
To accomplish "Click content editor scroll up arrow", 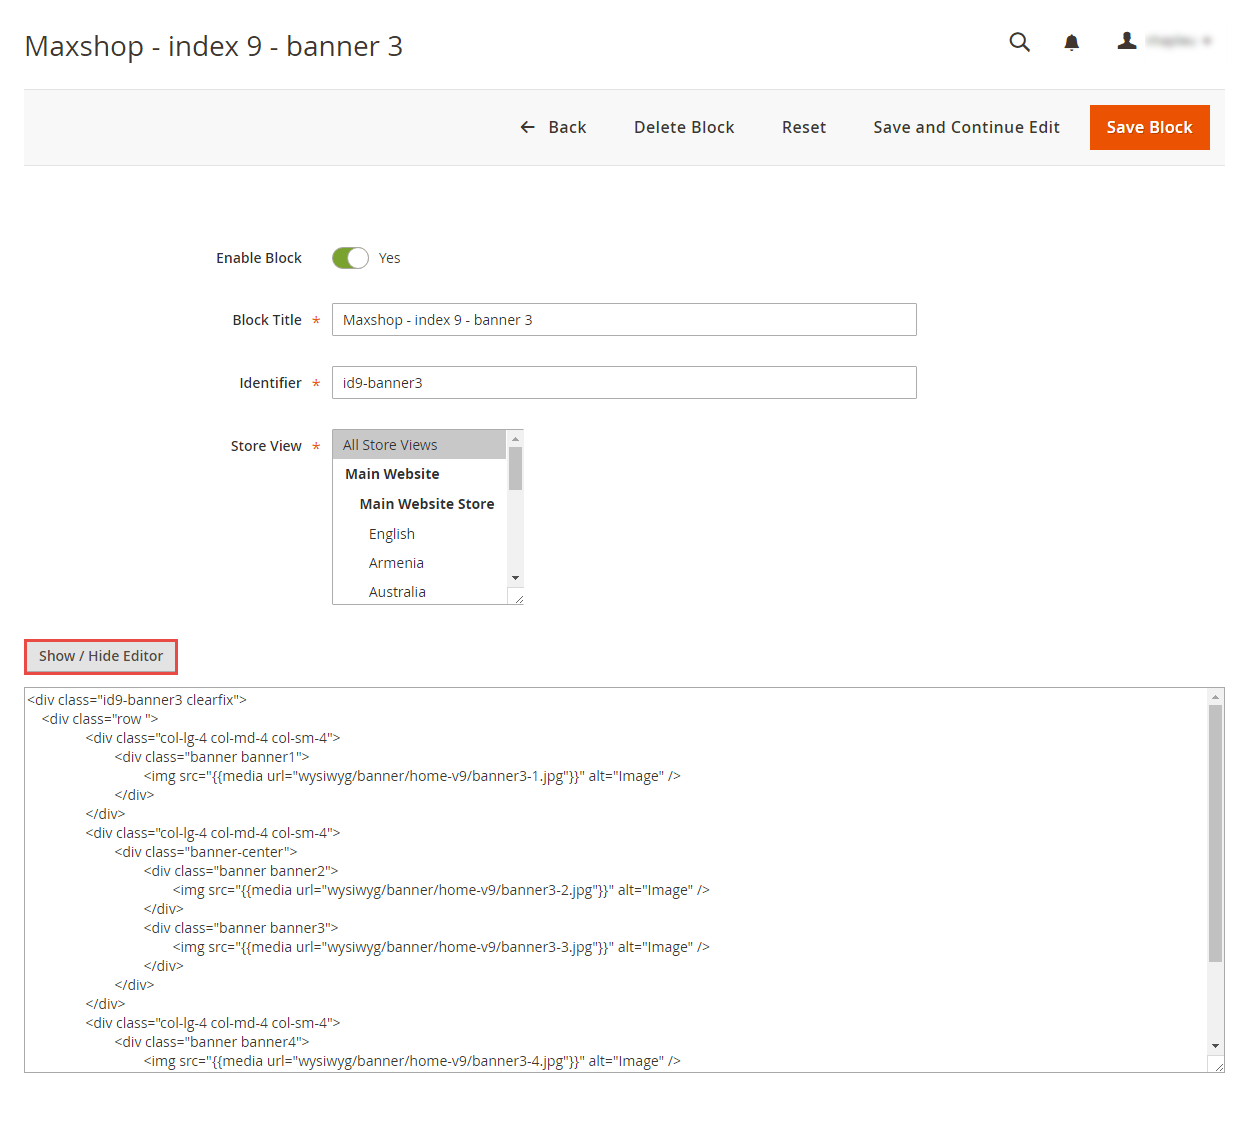I will click(x=1216, y=696).
